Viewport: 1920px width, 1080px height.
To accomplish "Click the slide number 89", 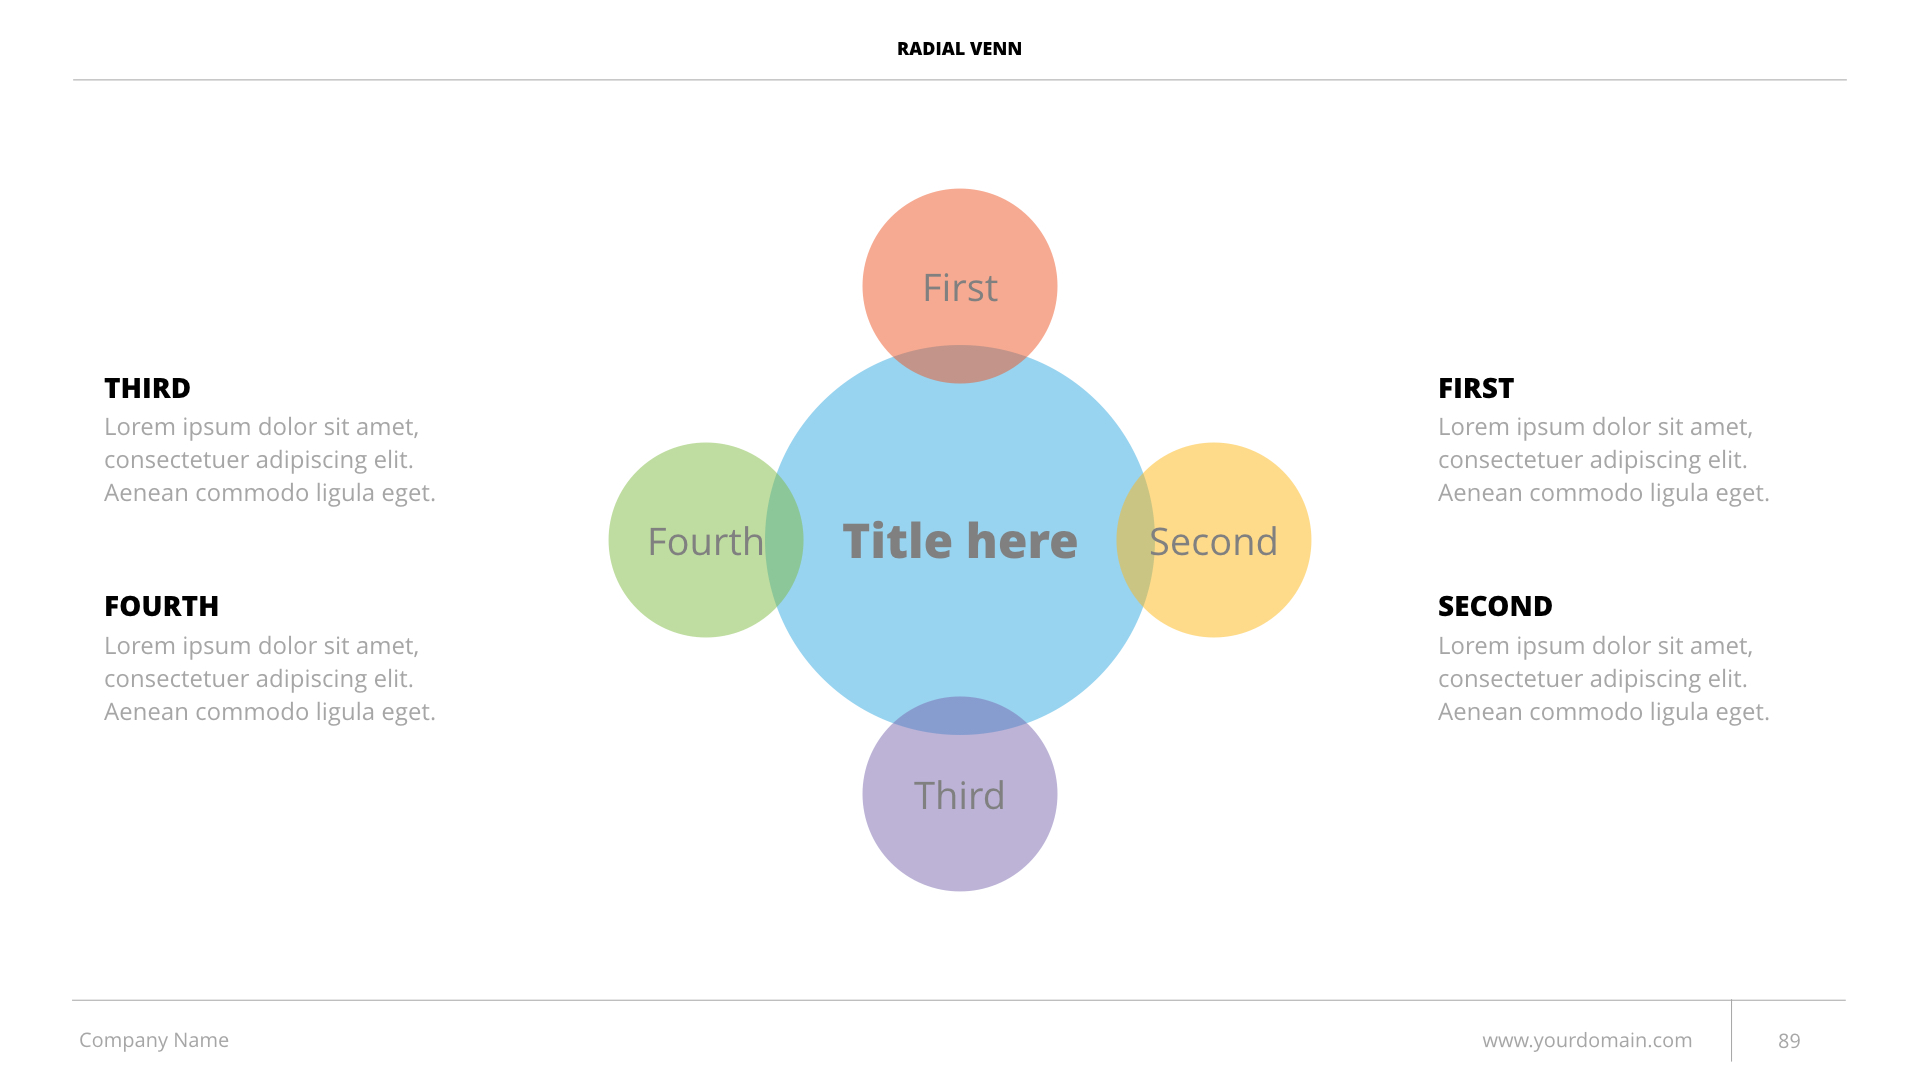I will (x=1789, y=1041).
